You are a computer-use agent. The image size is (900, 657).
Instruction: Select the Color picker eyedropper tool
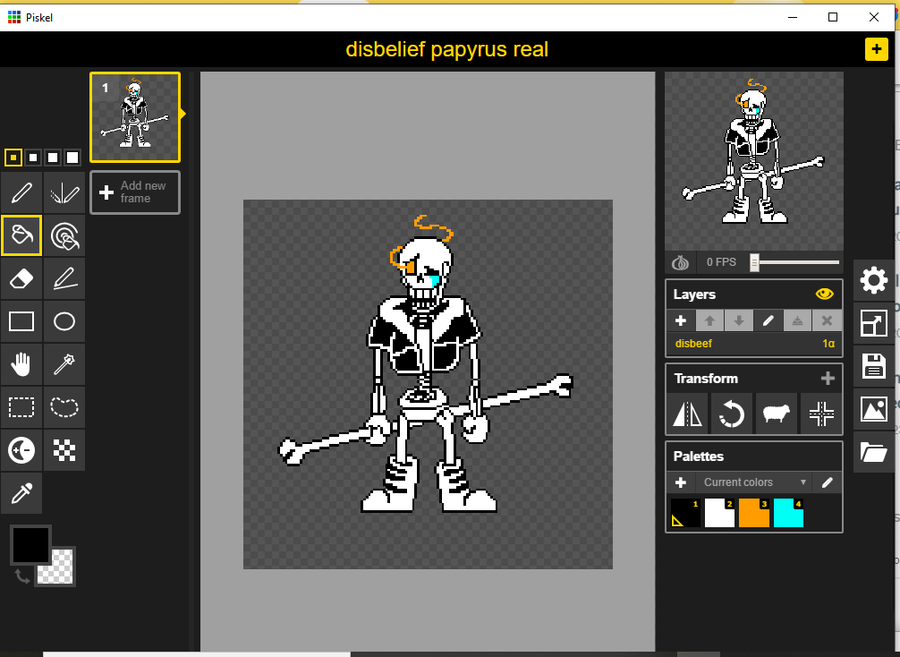tap(21, 493)
